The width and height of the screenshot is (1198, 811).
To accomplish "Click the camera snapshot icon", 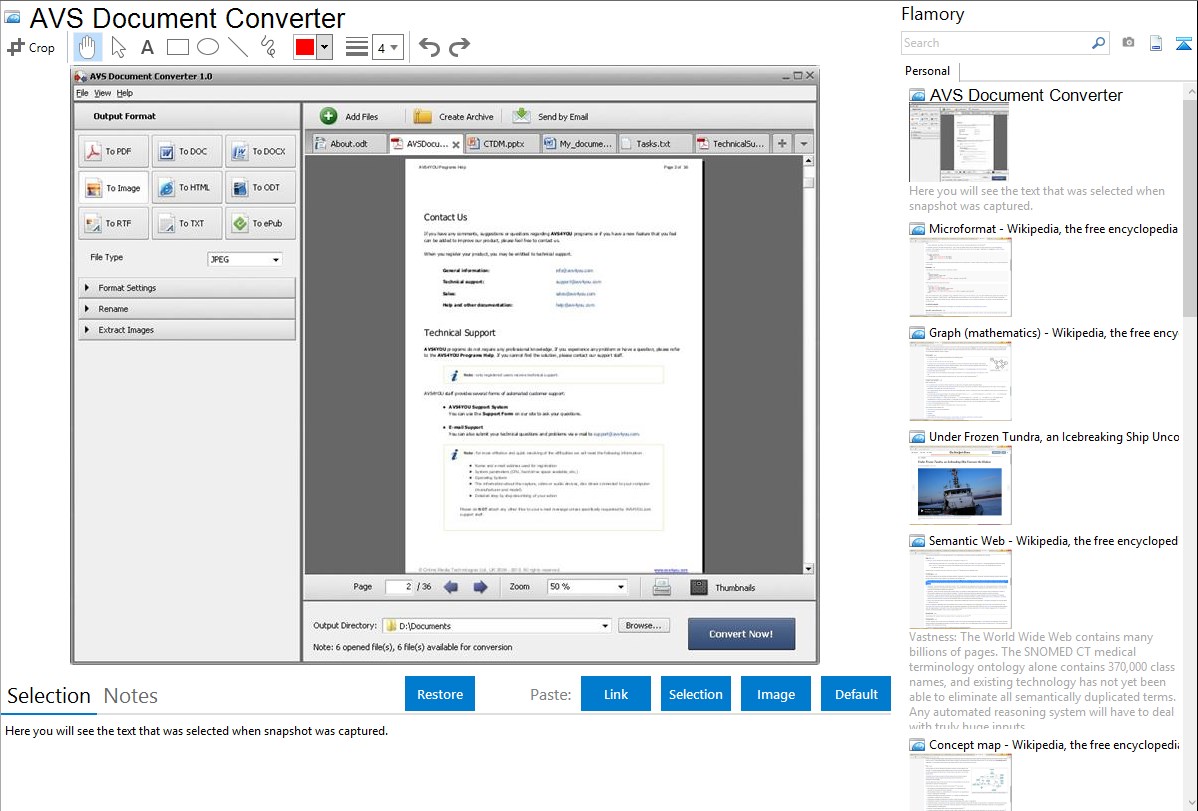I will 1128,43.
